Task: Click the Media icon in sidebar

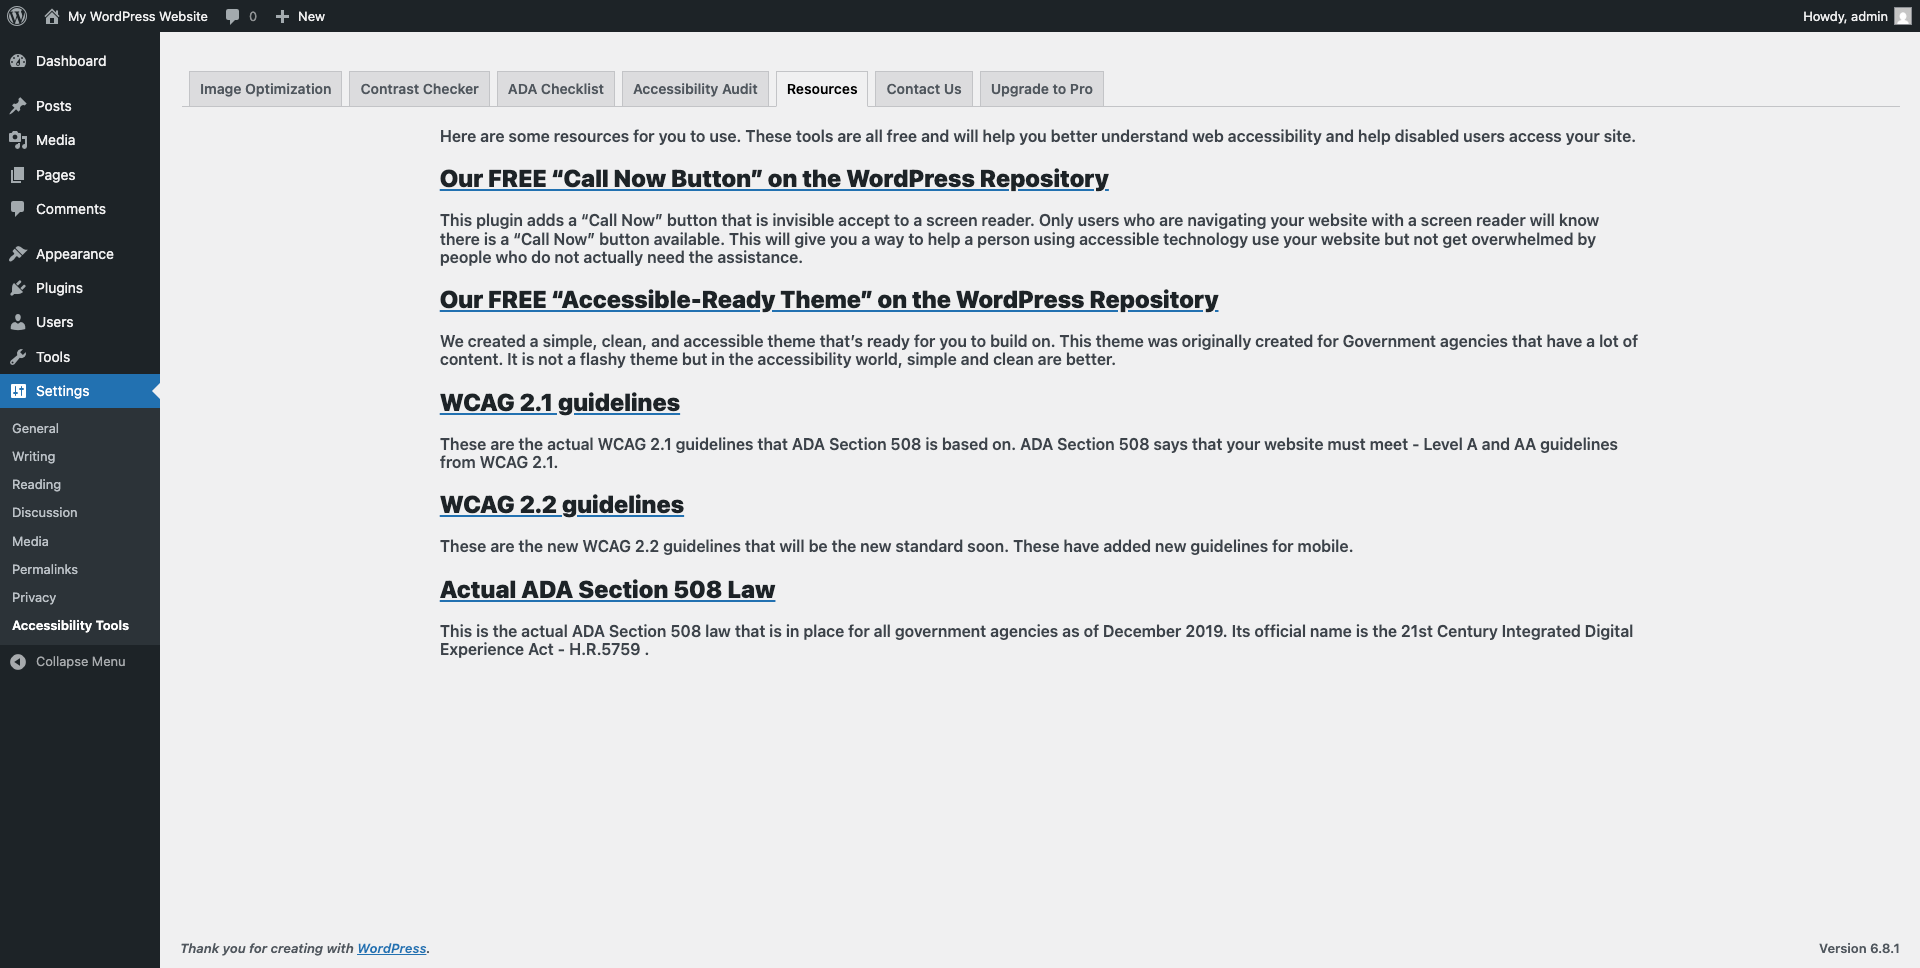Action: pyautogui.click(x=18, y=140)
